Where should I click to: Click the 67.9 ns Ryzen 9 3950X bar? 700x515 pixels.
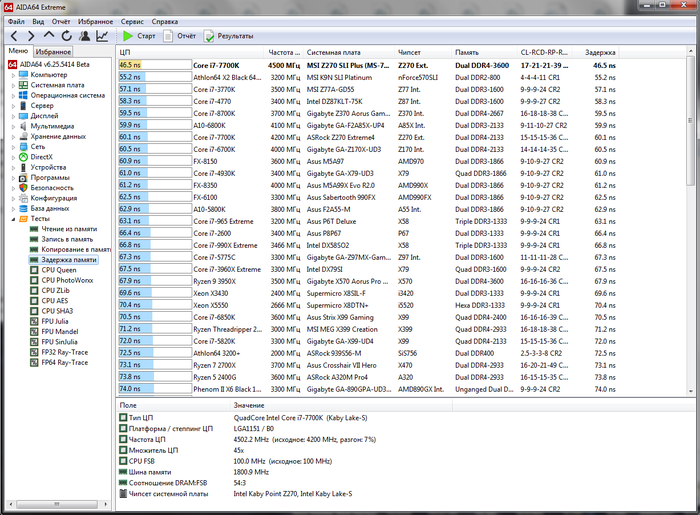[154, 281]
